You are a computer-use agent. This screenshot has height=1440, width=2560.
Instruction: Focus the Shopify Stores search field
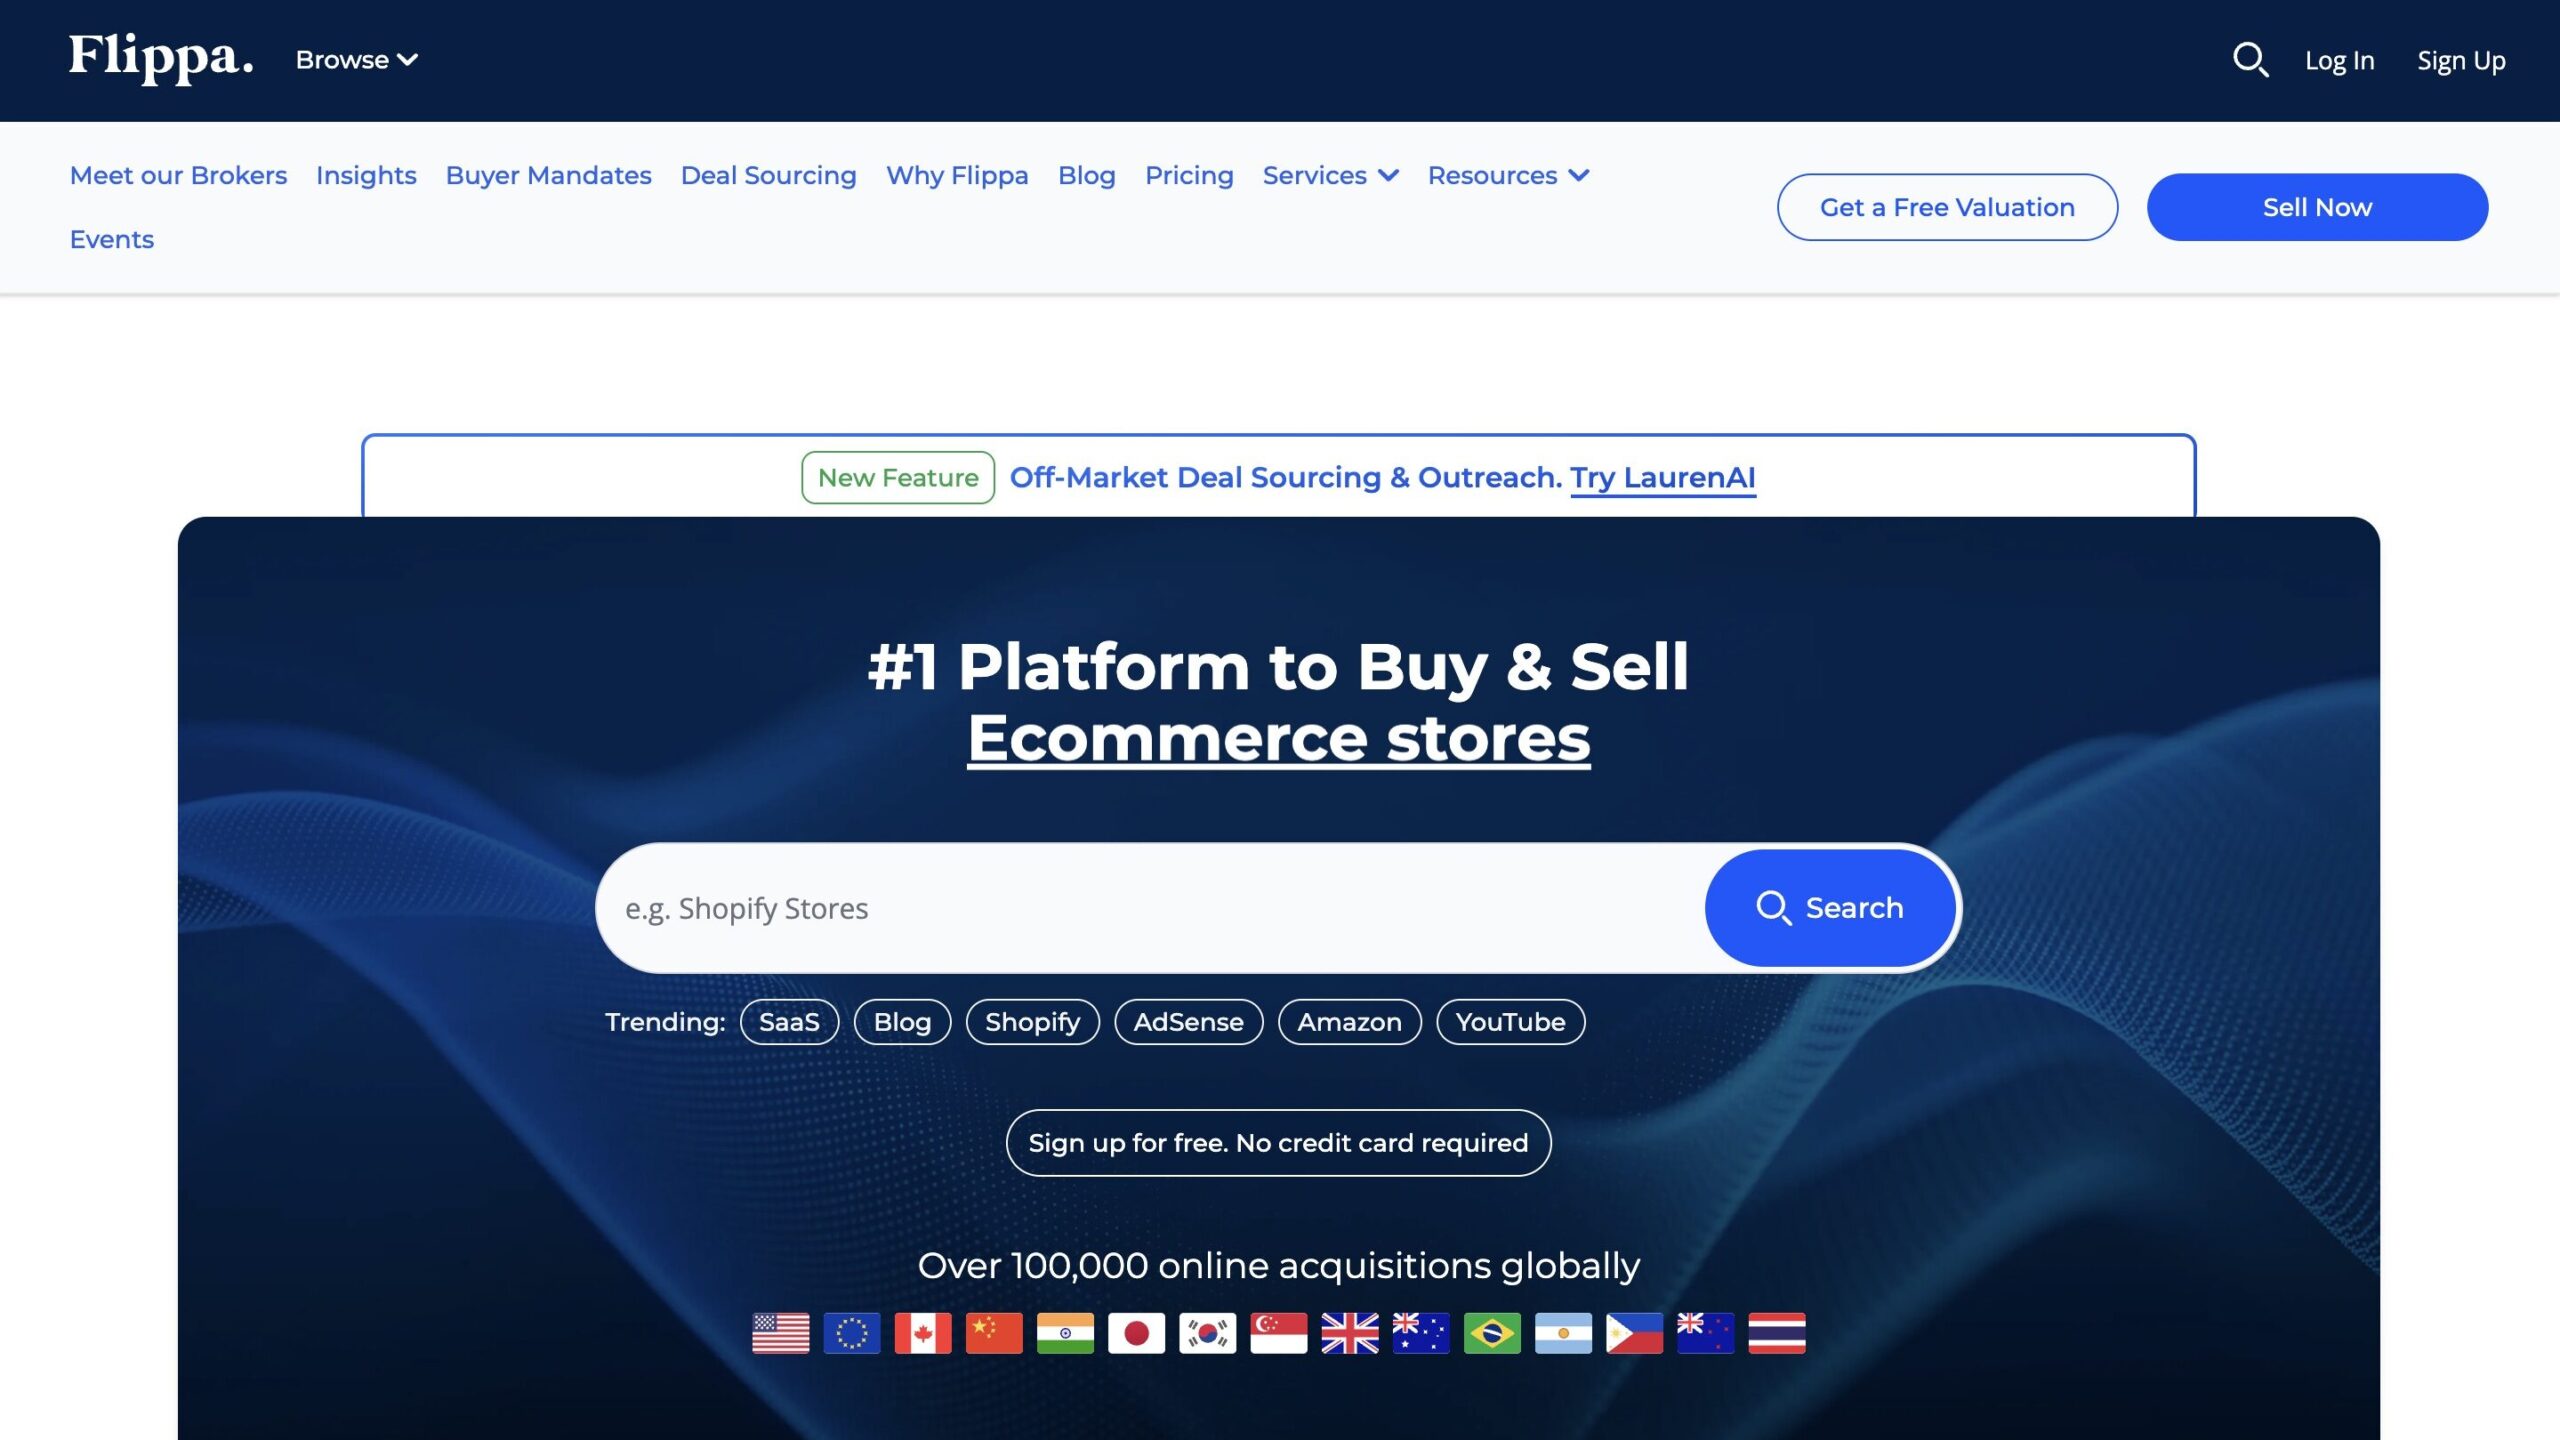click(x=1150, y=908)
